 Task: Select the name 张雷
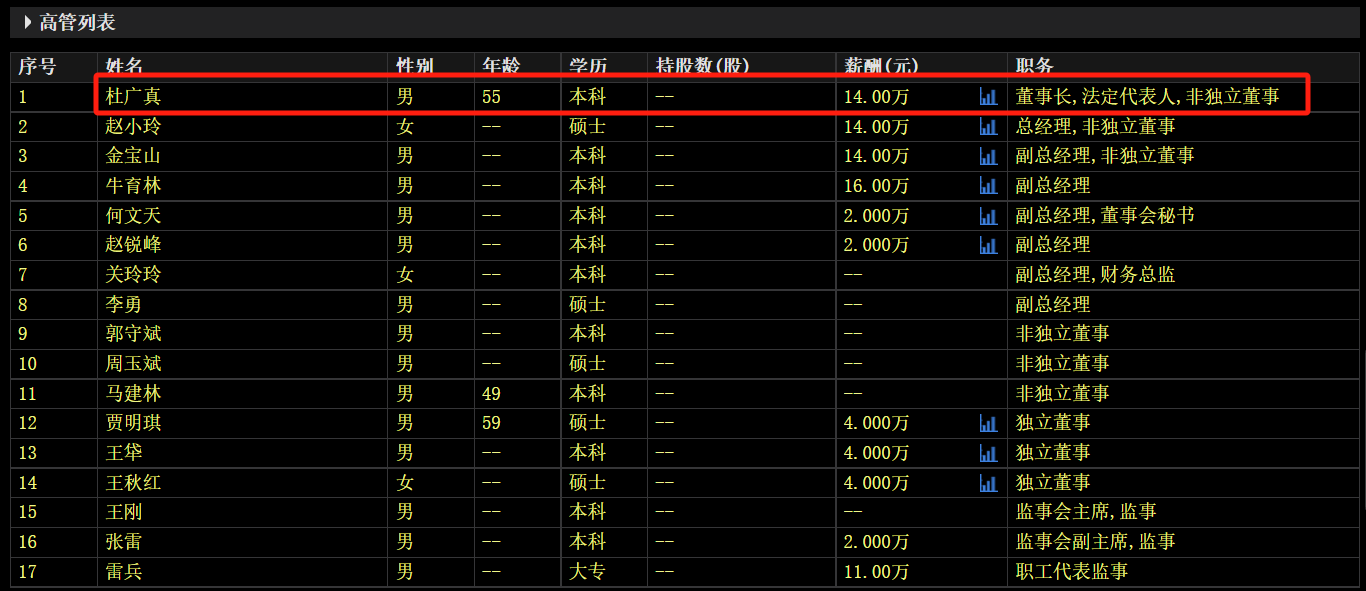coord(124,542)
